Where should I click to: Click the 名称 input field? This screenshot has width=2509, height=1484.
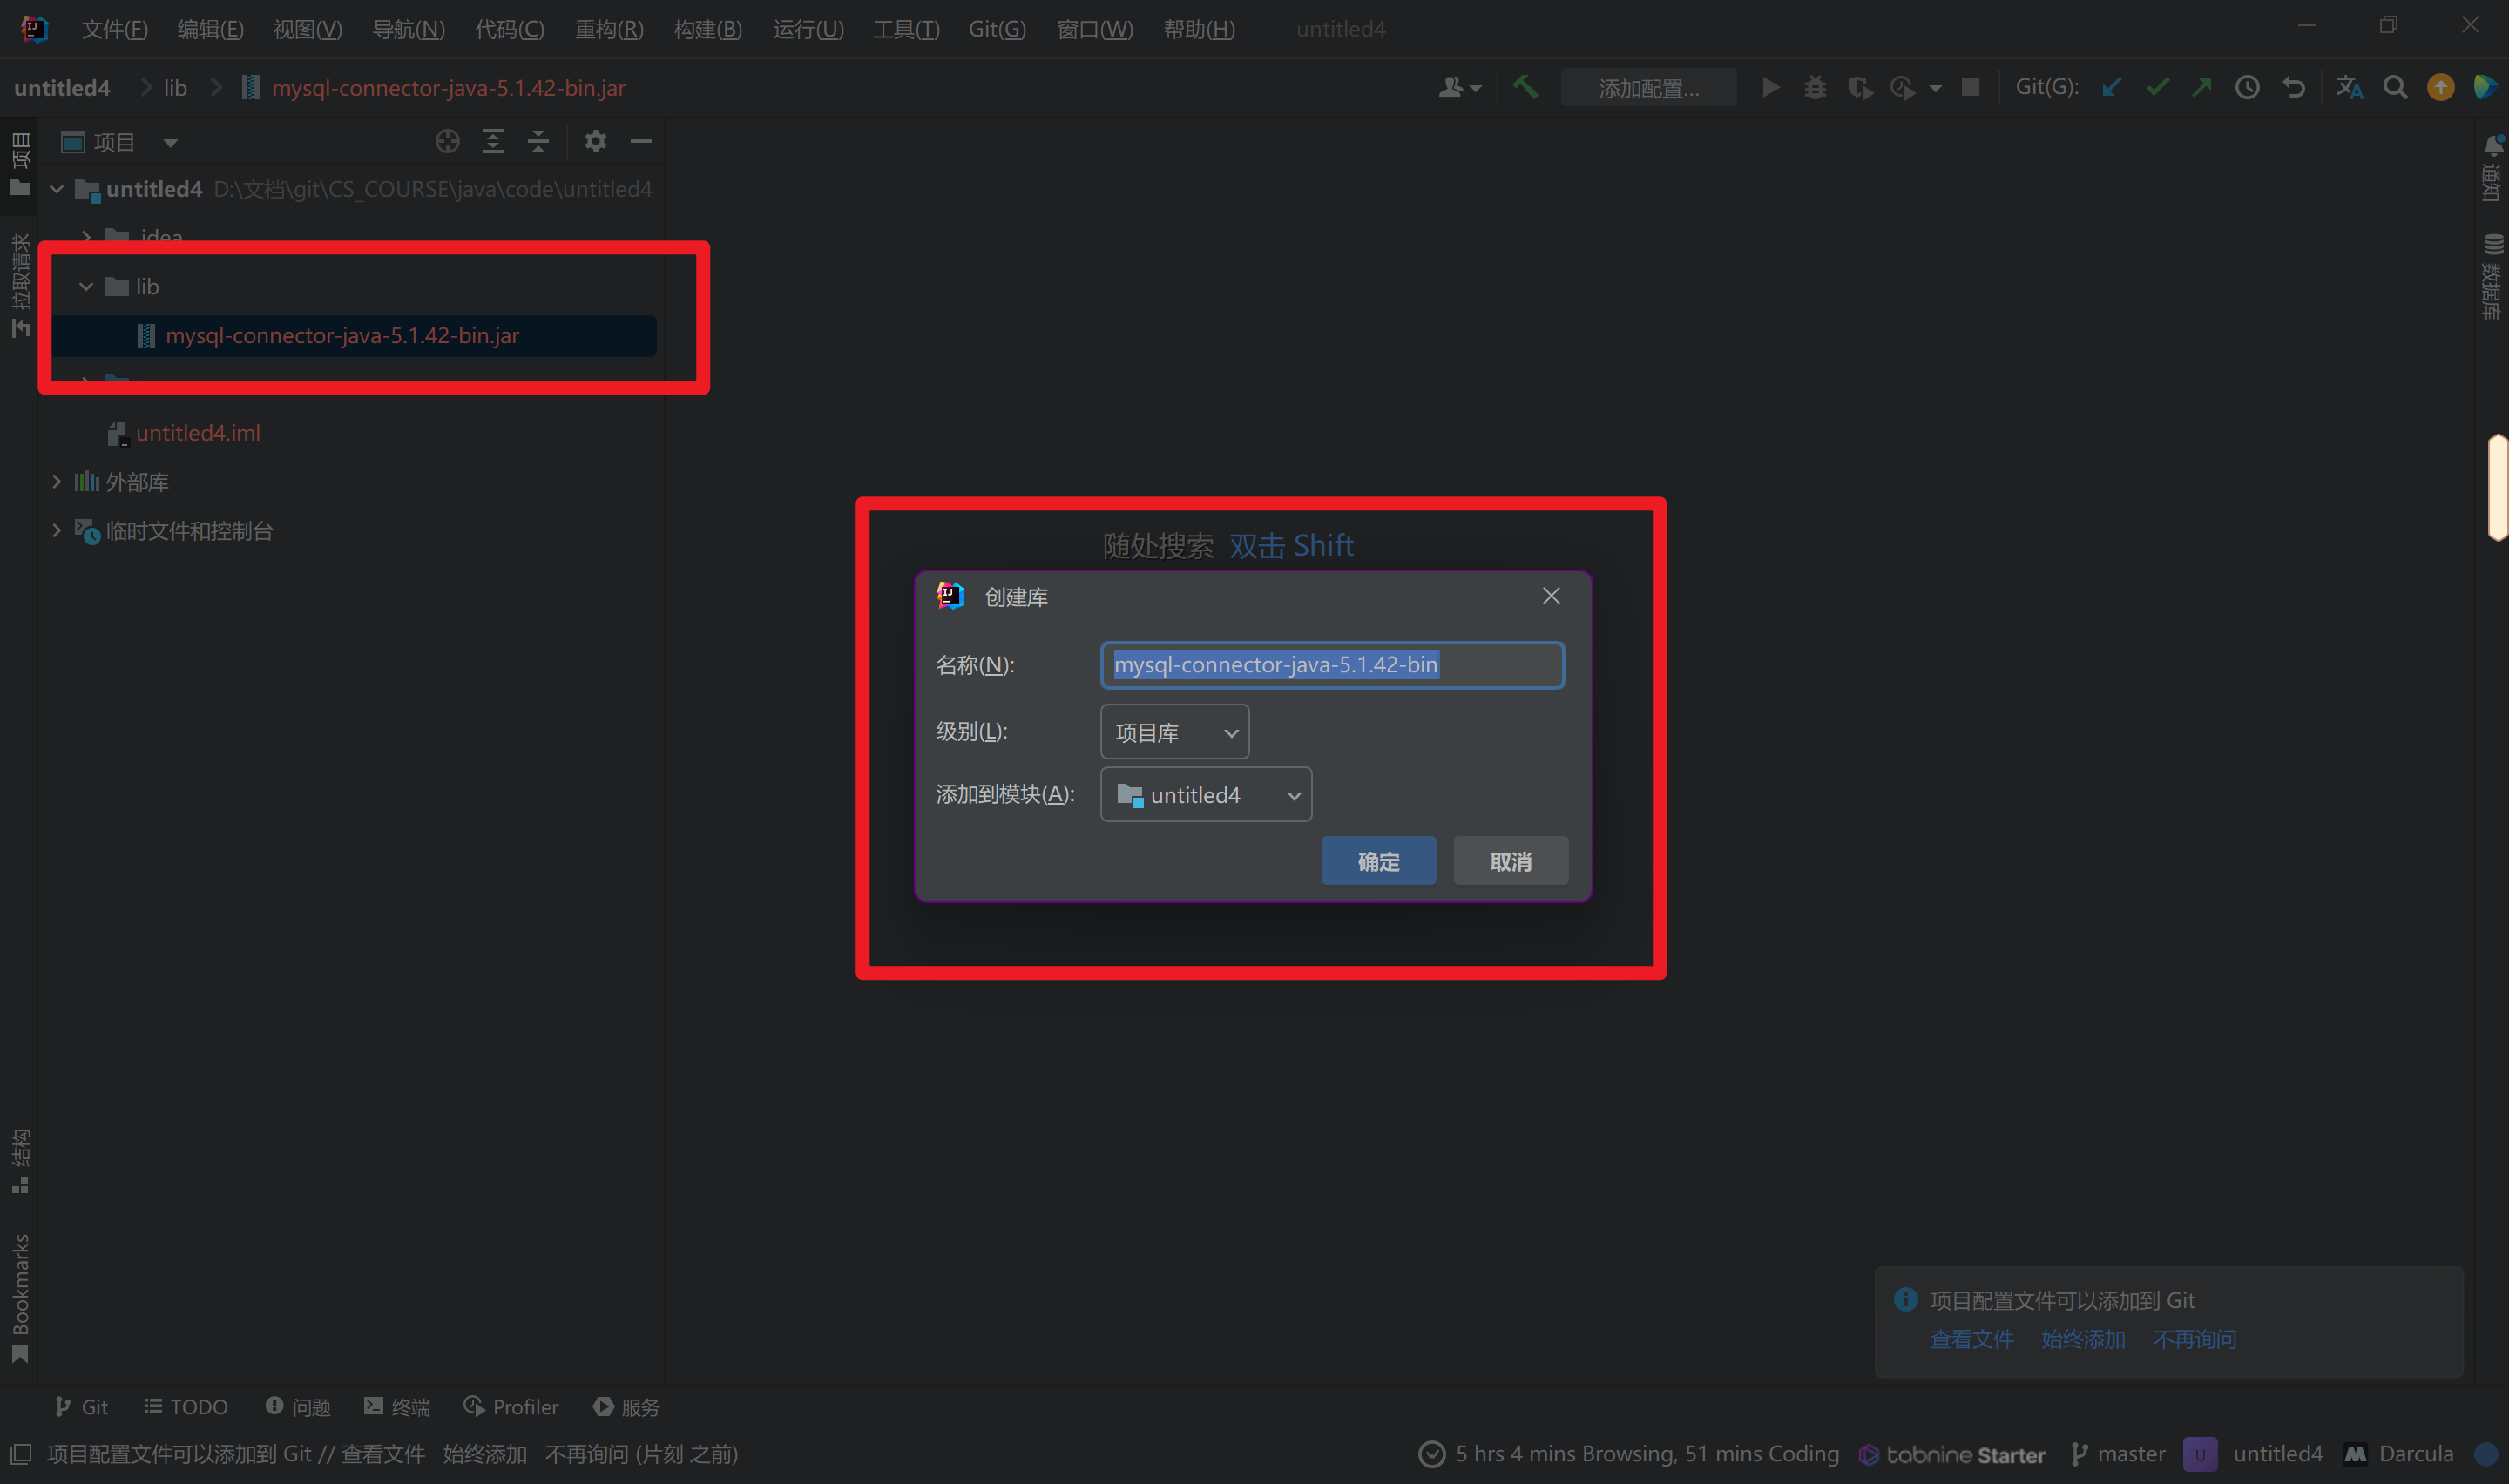point(1332,665)
